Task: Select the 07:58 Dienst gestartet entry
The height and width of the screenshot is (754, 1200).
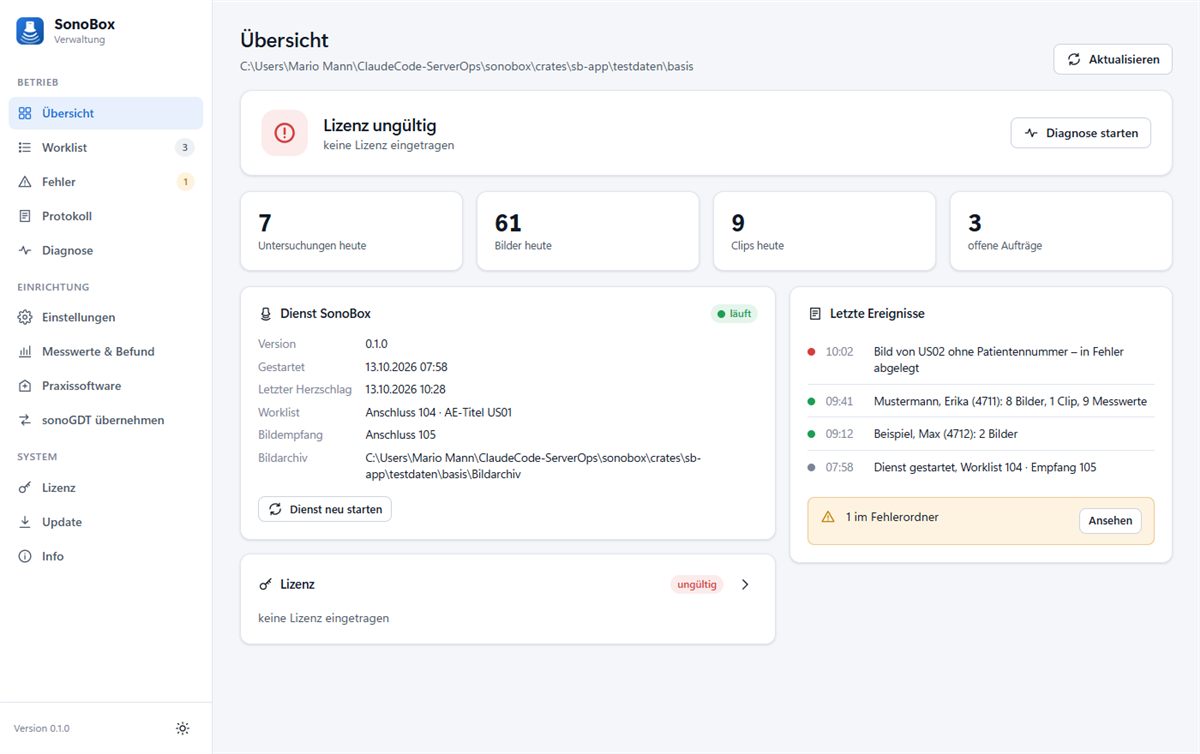Action: 981,467
